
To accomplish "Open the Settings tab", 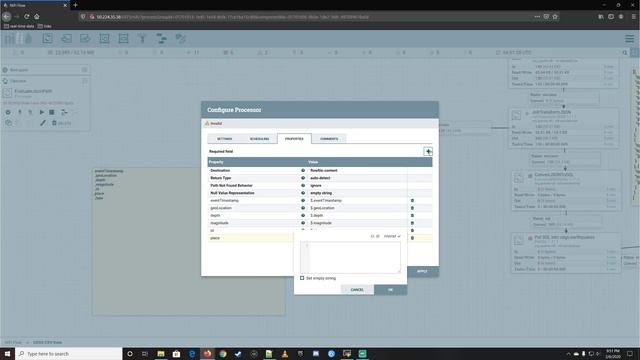I will (x=224, y=139).
